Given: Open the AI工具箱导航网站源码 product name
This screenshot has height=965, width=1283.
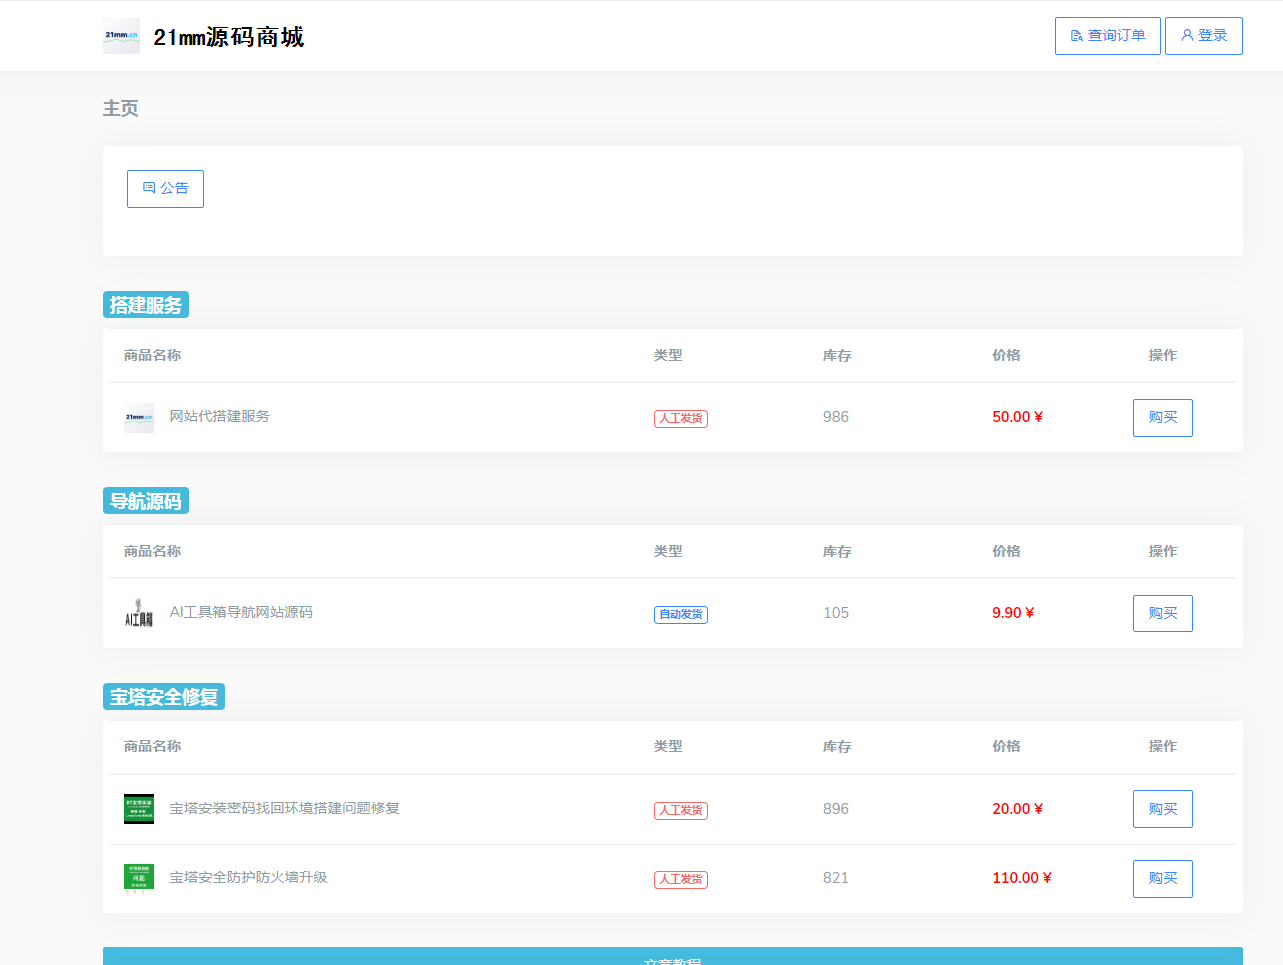Looking at the screenshot, I should [241, 612].
